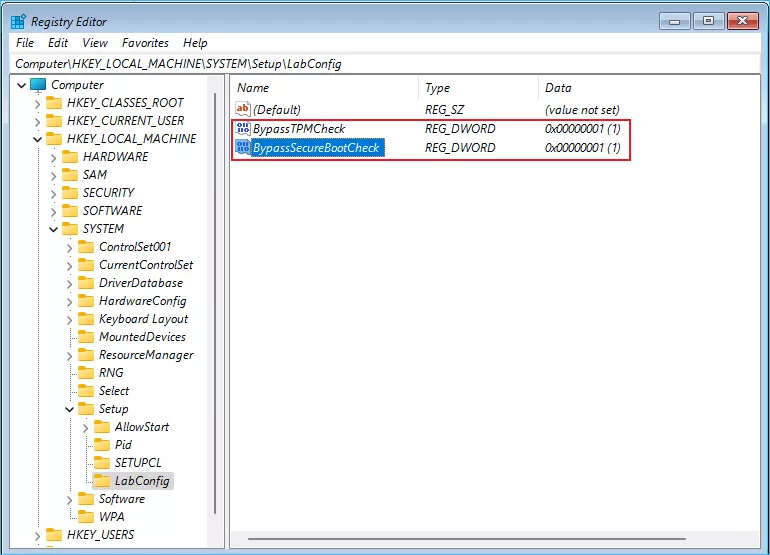Viewport: 770px width, 555px height.
Task: Click the Setup folder icon
Action: point(86,409)
